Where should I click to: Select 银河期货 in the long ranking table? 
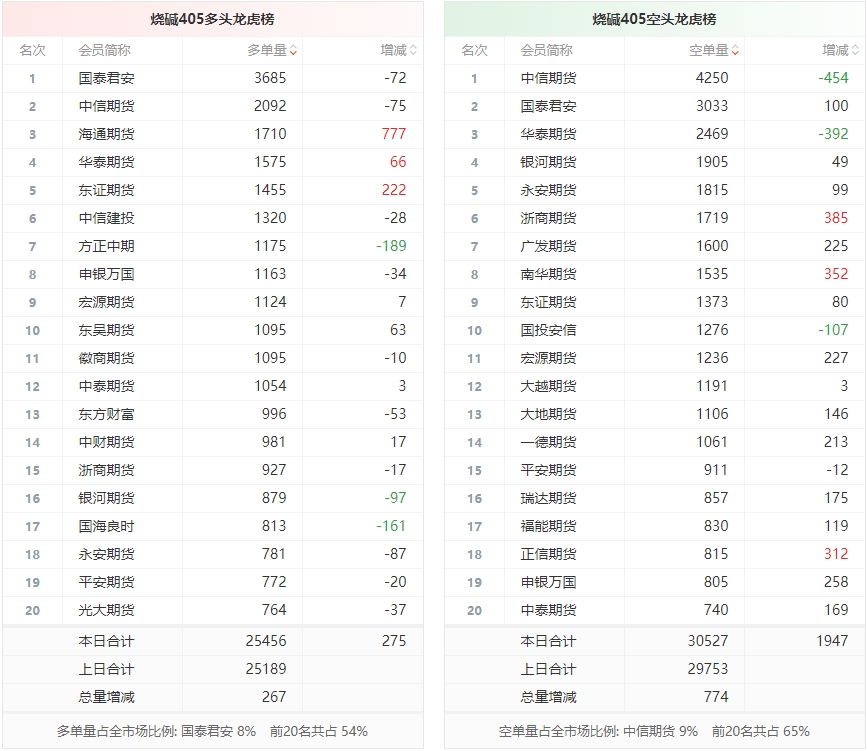(x=106, y=499)
